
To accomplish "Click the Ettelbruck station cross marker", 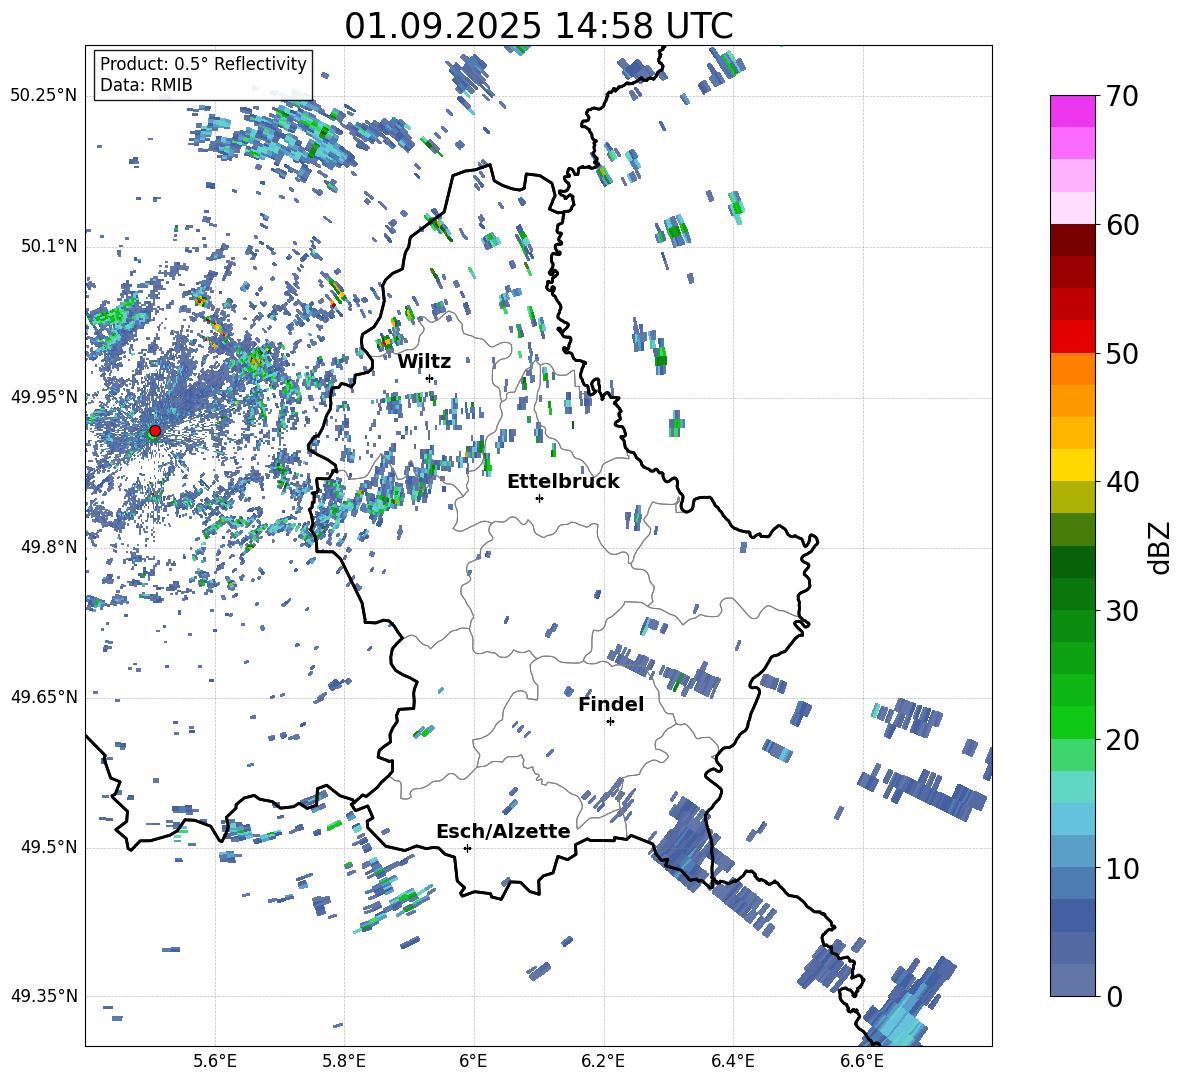I will [x=539, y=498].
